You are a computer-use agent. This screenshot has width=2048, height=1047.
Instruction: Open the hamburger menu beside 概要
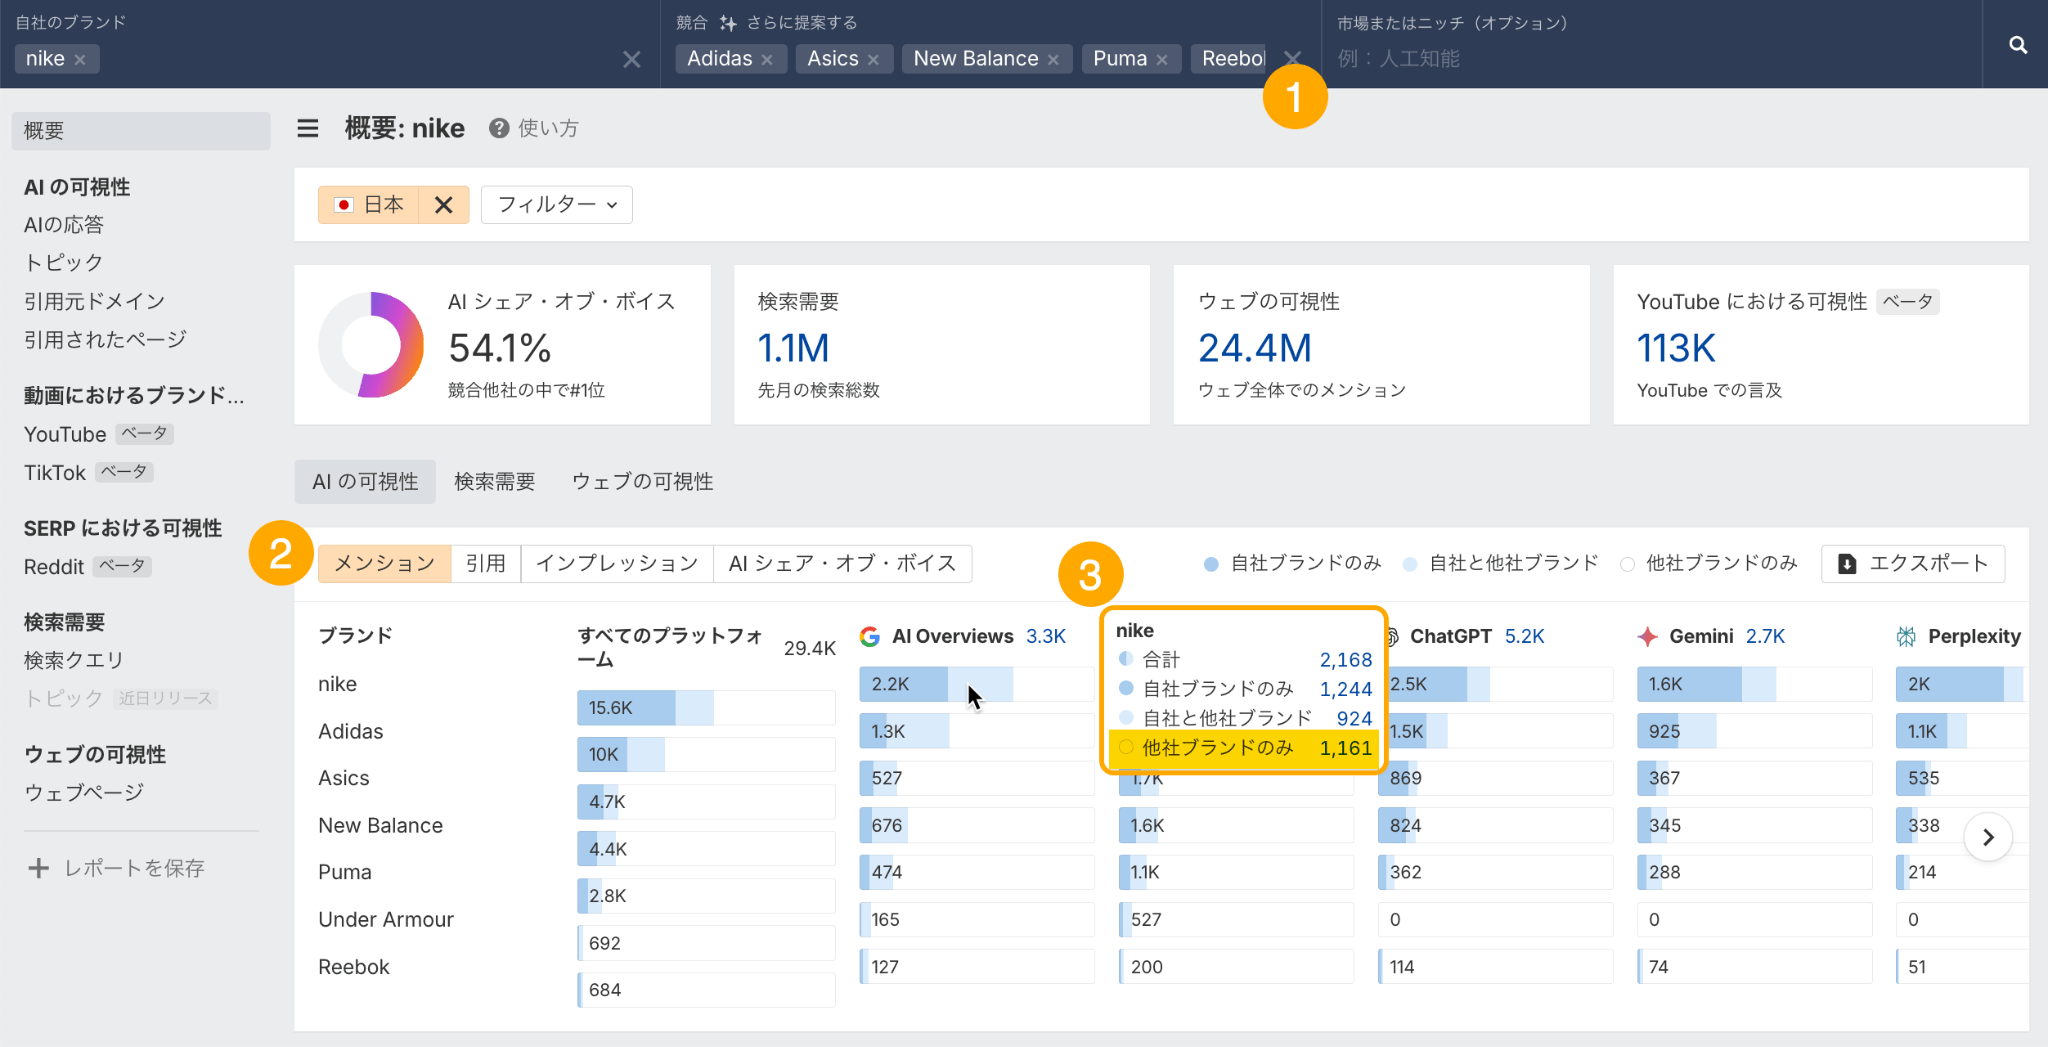click(x=308, y=128)
